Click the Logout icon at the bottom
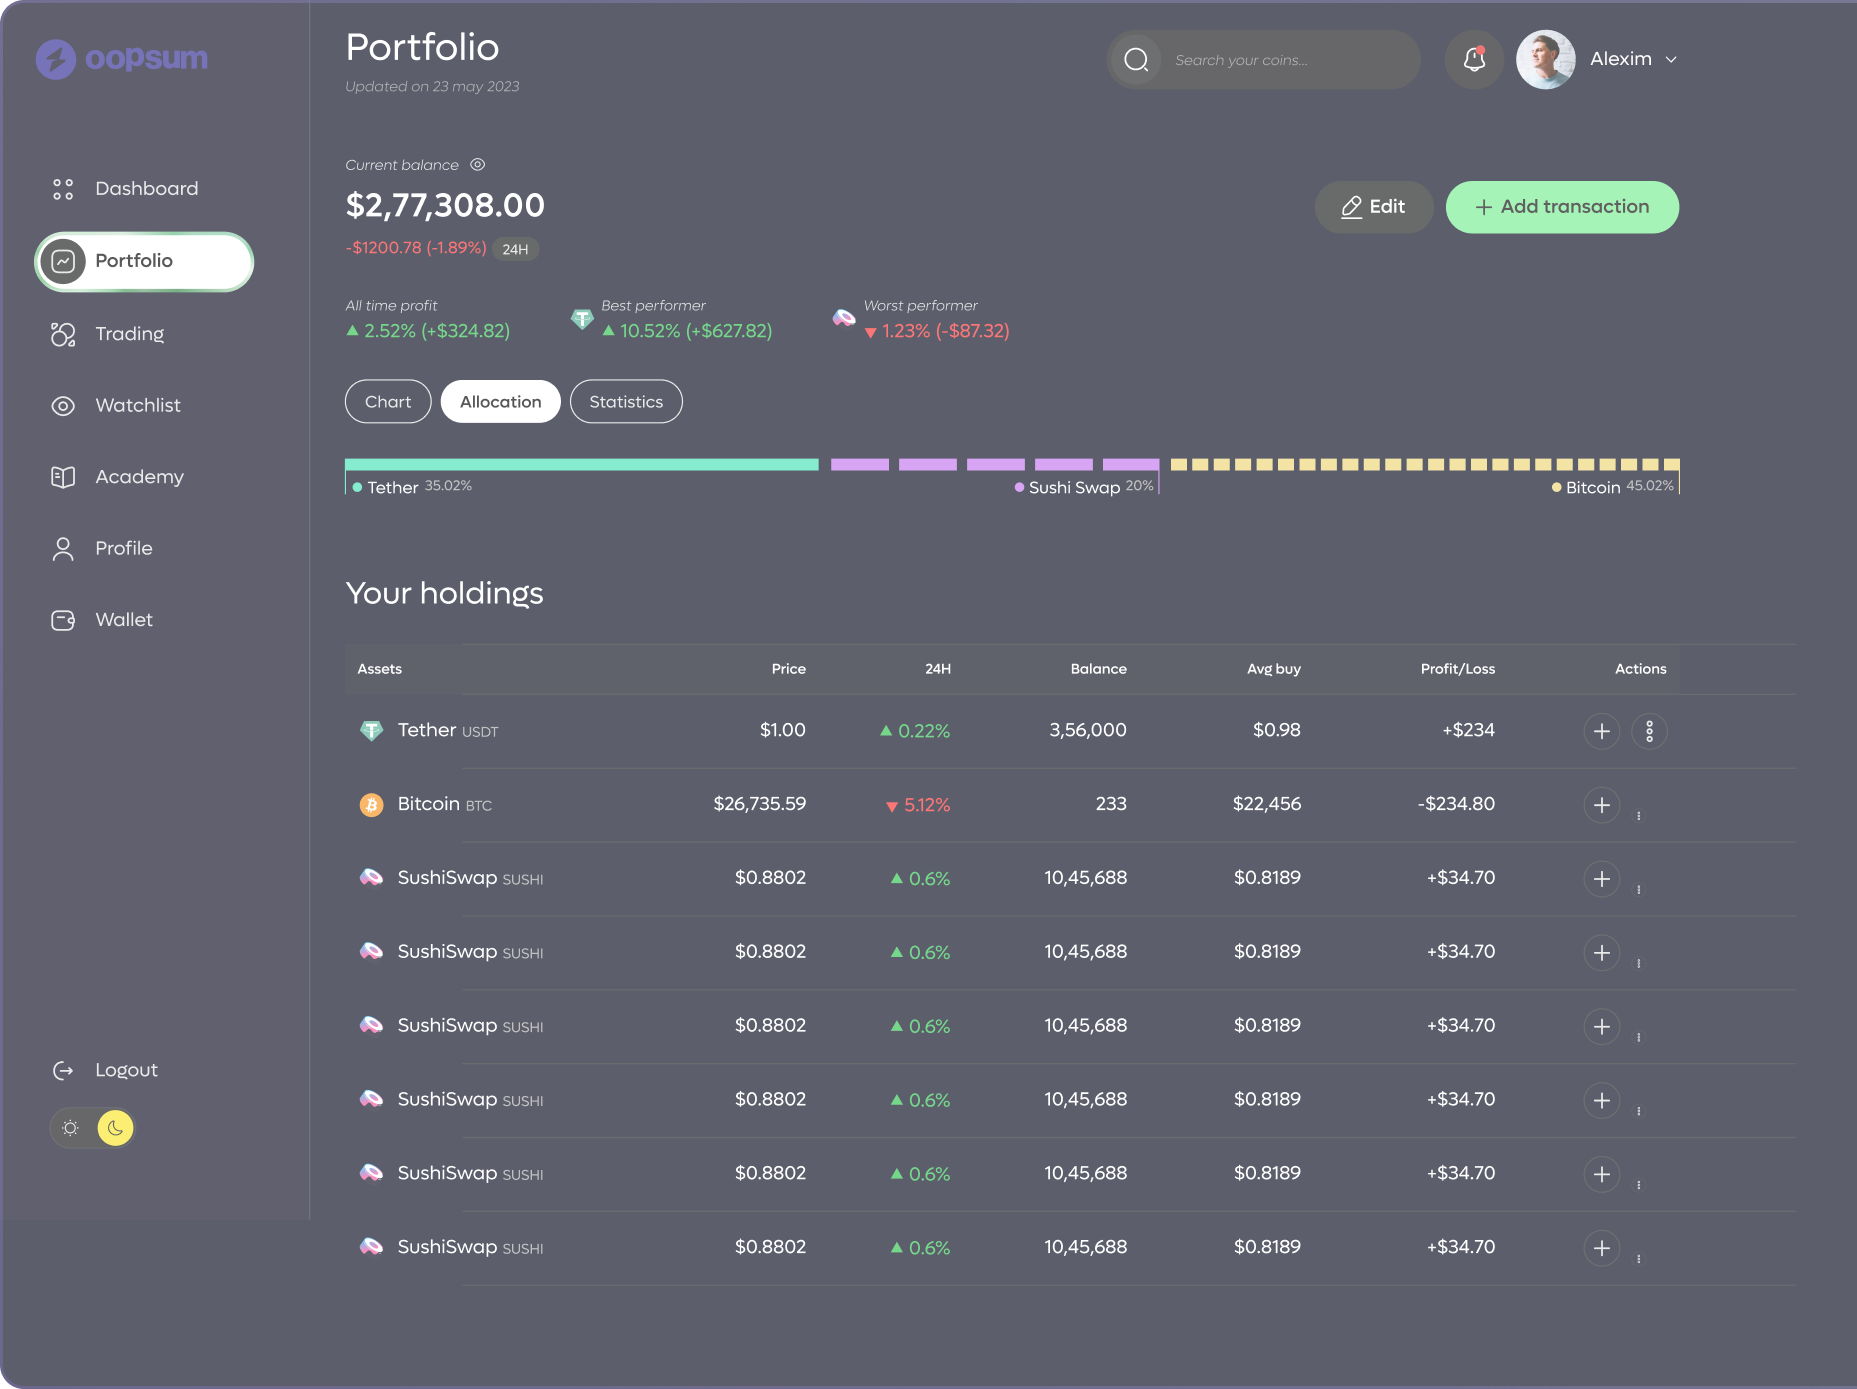Viewport: 1857px width, 1389px height. click(63, 1070)
